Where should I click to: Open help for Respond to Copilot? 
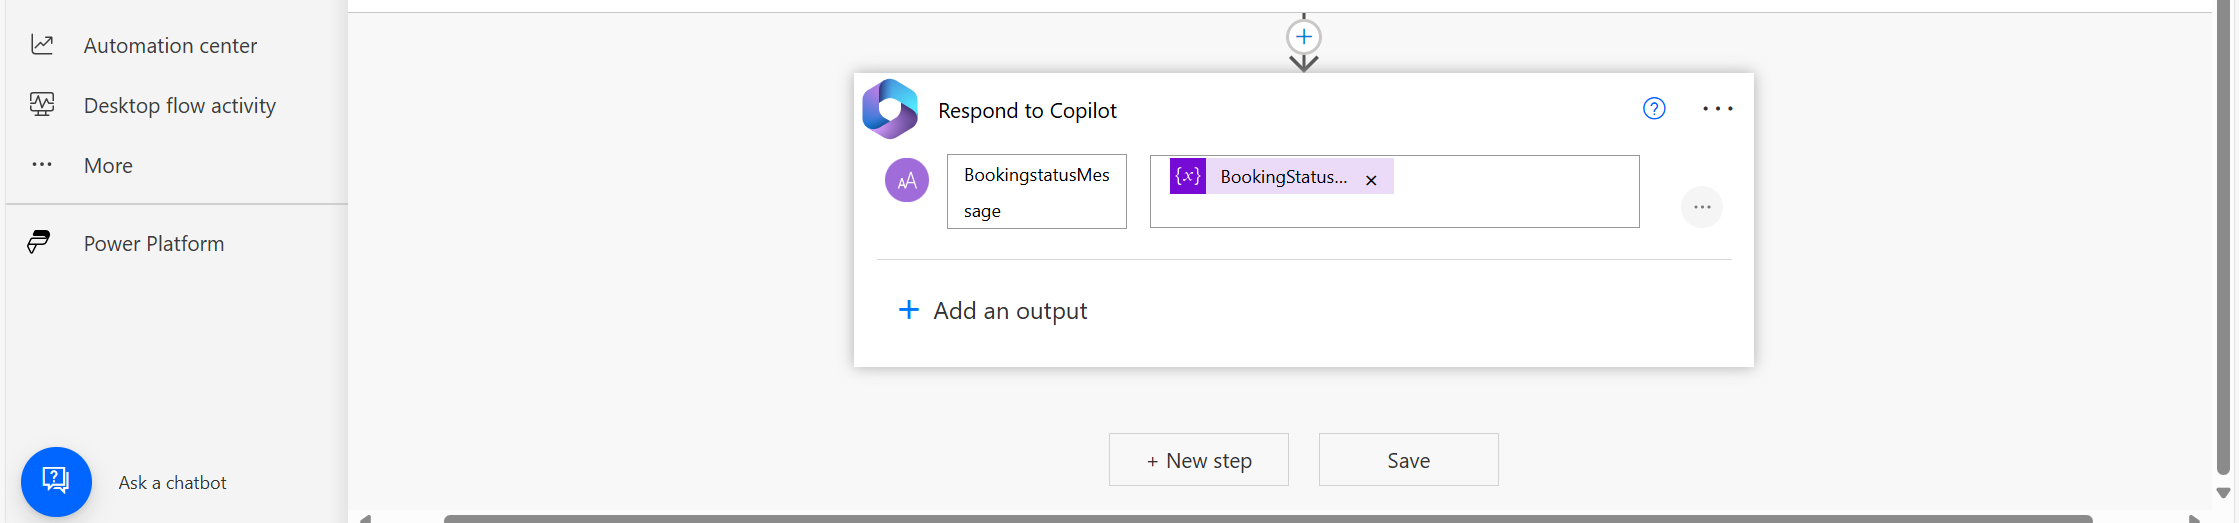tap(1654, 109)
